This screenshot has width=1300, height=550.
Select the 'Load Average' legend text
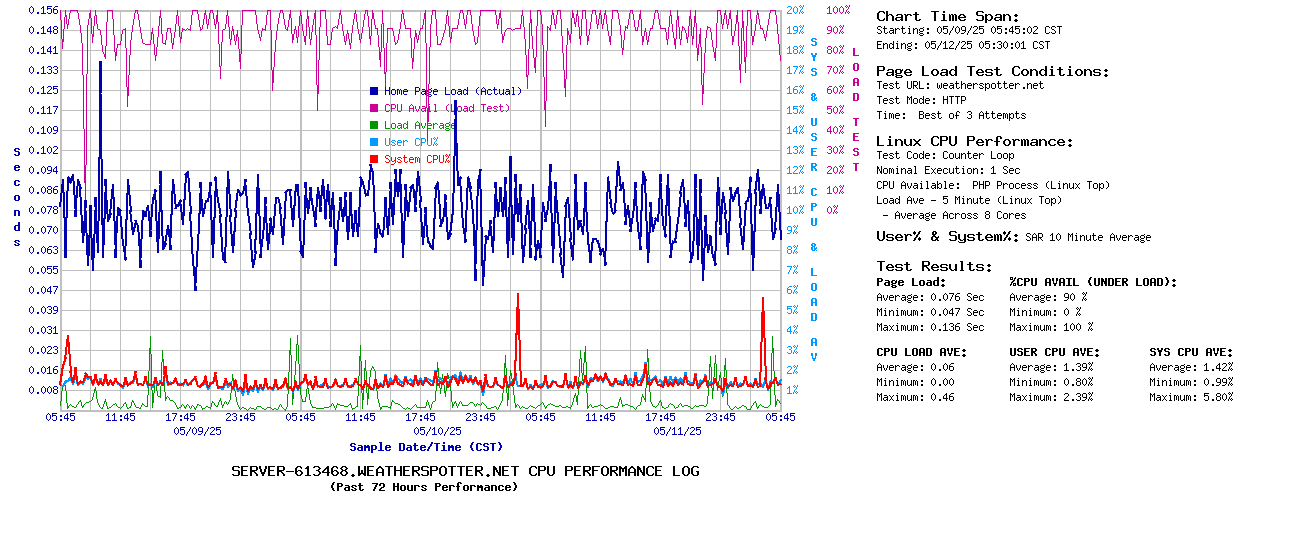419,125
